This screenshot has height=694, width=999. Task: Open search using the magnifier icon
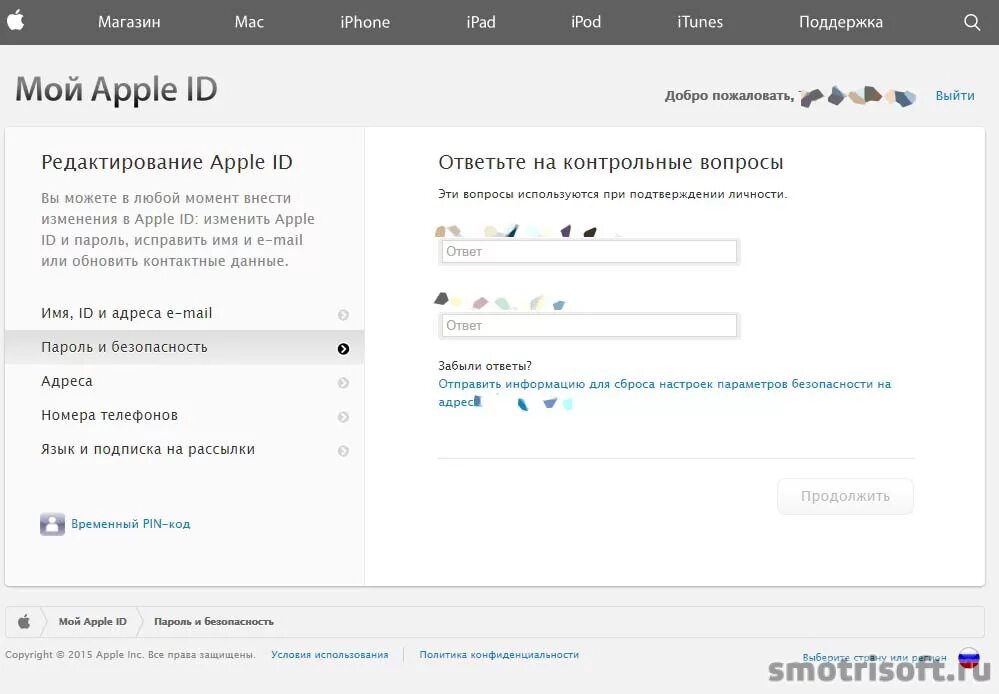click(x=971, y=22)
